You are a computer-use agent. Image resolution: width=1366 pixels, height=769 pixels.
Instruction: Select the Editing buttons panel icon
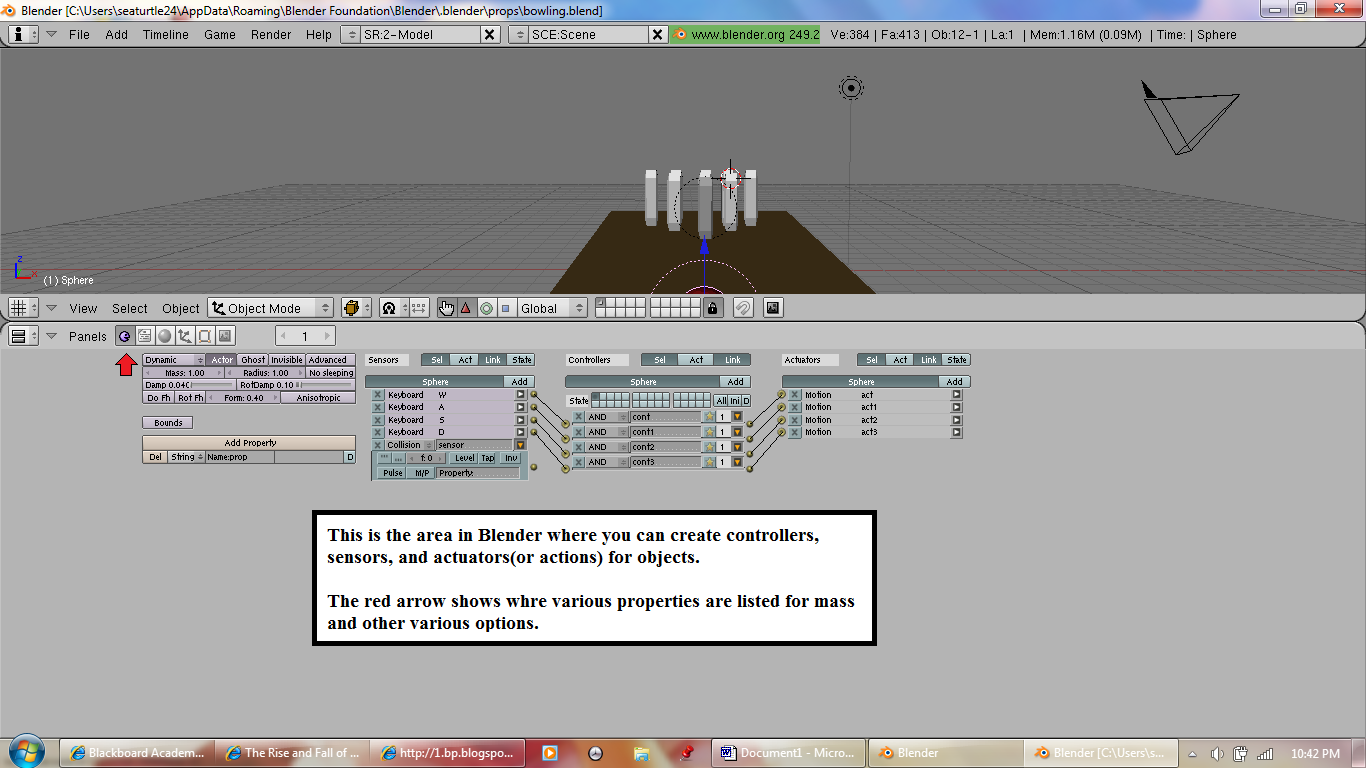click(x=205, y=335)
